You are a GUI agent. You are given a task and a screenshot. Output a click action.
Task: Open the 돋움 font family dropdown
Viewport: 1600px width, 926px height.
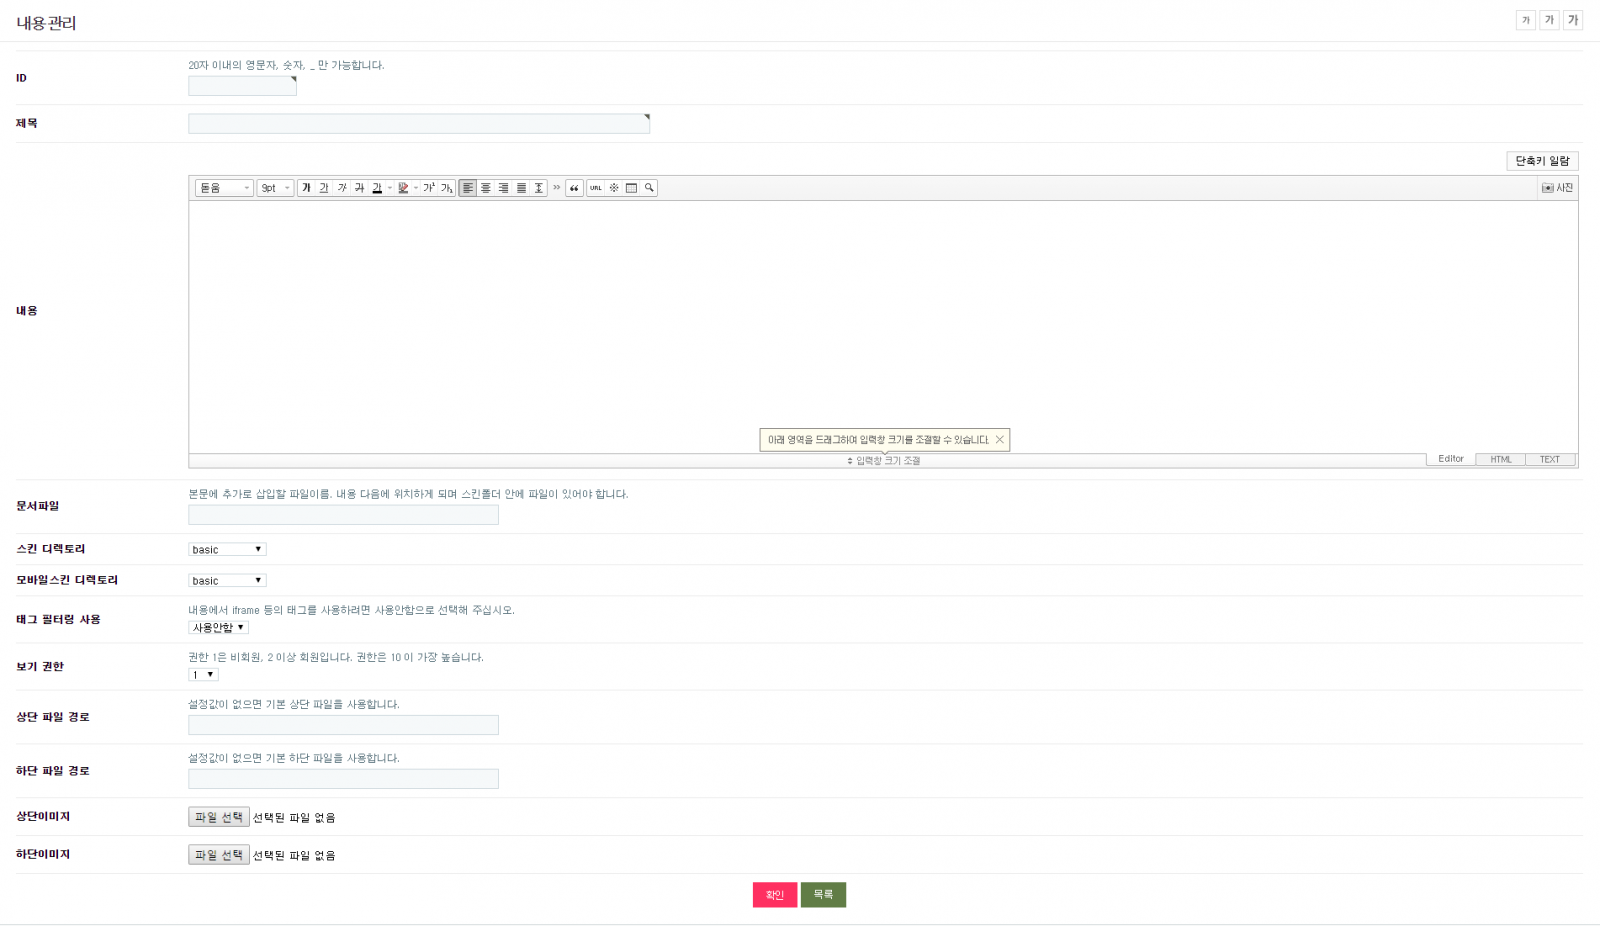(x=224, y=188)
